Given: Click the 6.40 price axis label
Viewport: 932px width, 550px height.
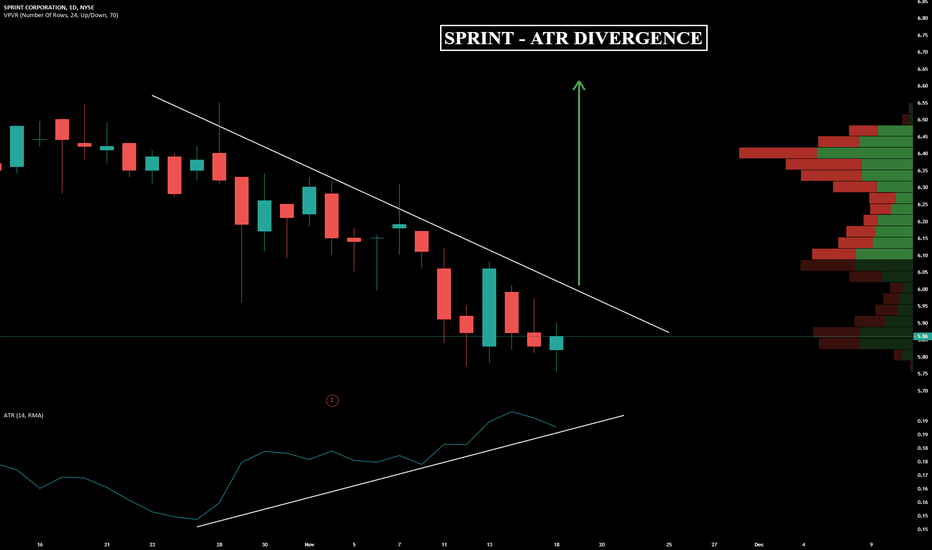Looking at the screenshot, I should point(922,153).
